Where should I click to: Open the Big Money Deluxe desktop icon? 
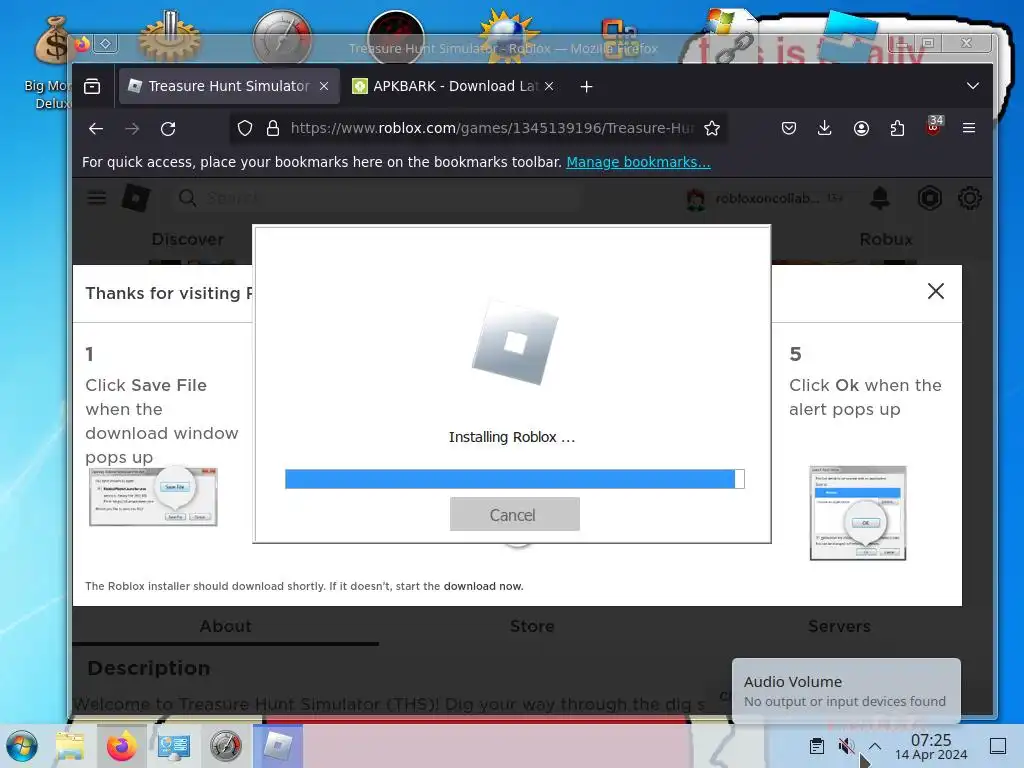51,63
